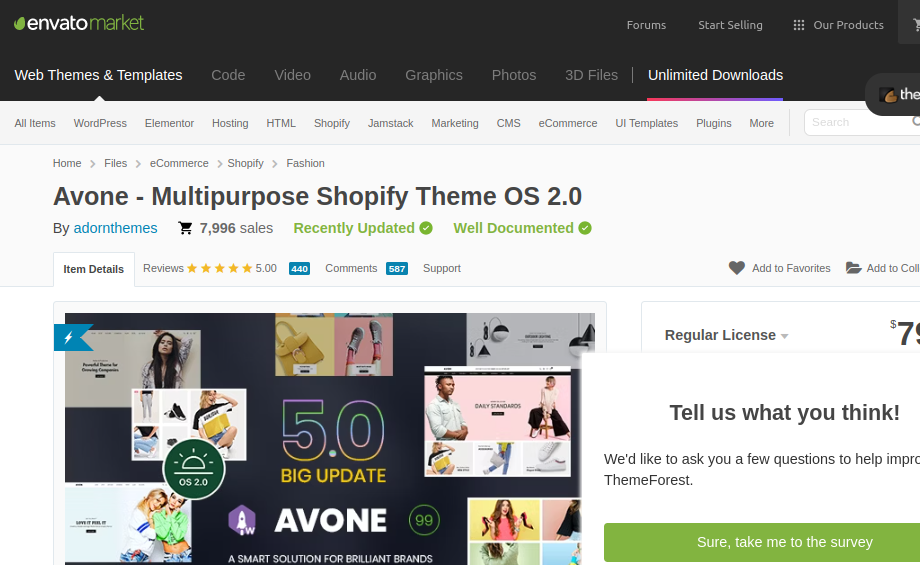Go to the Code marketplace
The image size is (920, 565).
point(228,75)
